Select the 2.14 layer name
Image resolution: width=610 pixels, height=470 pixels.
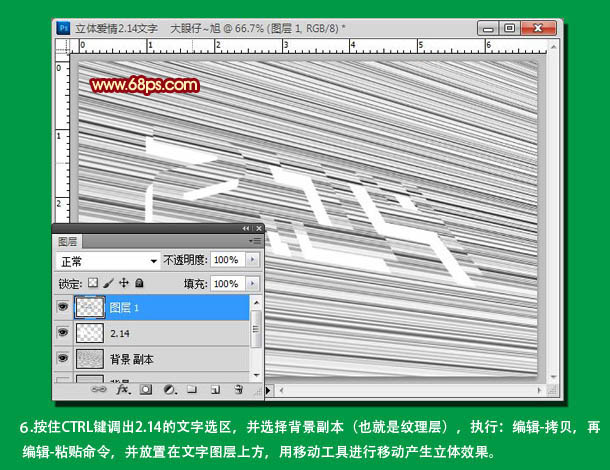119,333
